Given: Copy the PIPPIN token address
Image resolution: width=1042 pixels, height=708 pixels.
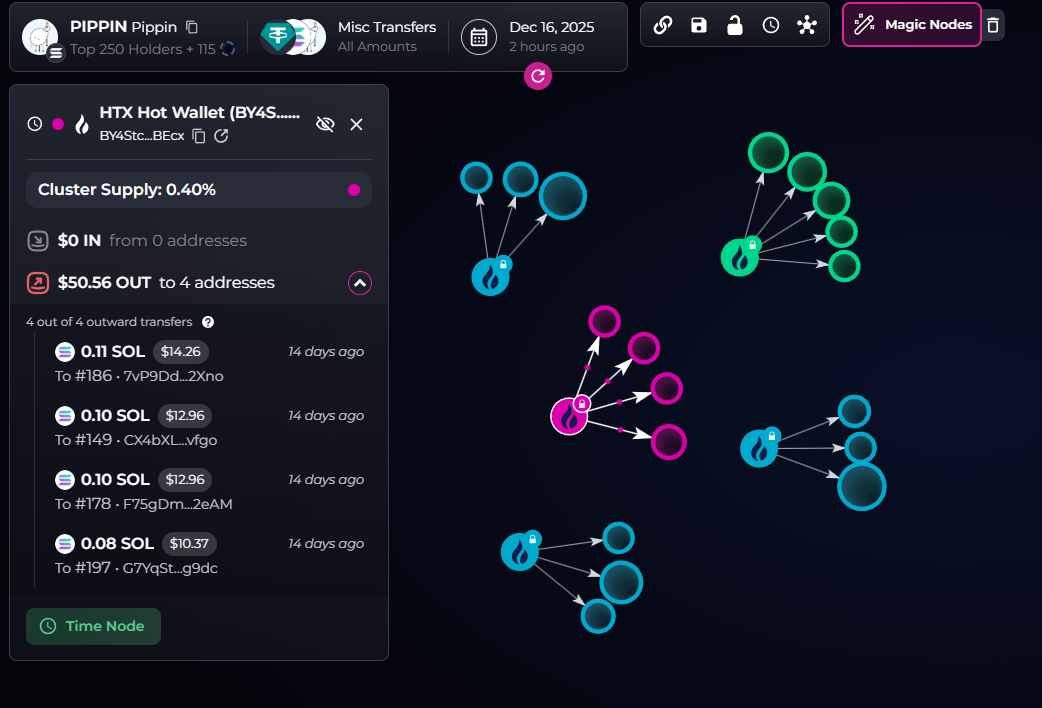Looking at the screenshot, I should click(192, 27).
